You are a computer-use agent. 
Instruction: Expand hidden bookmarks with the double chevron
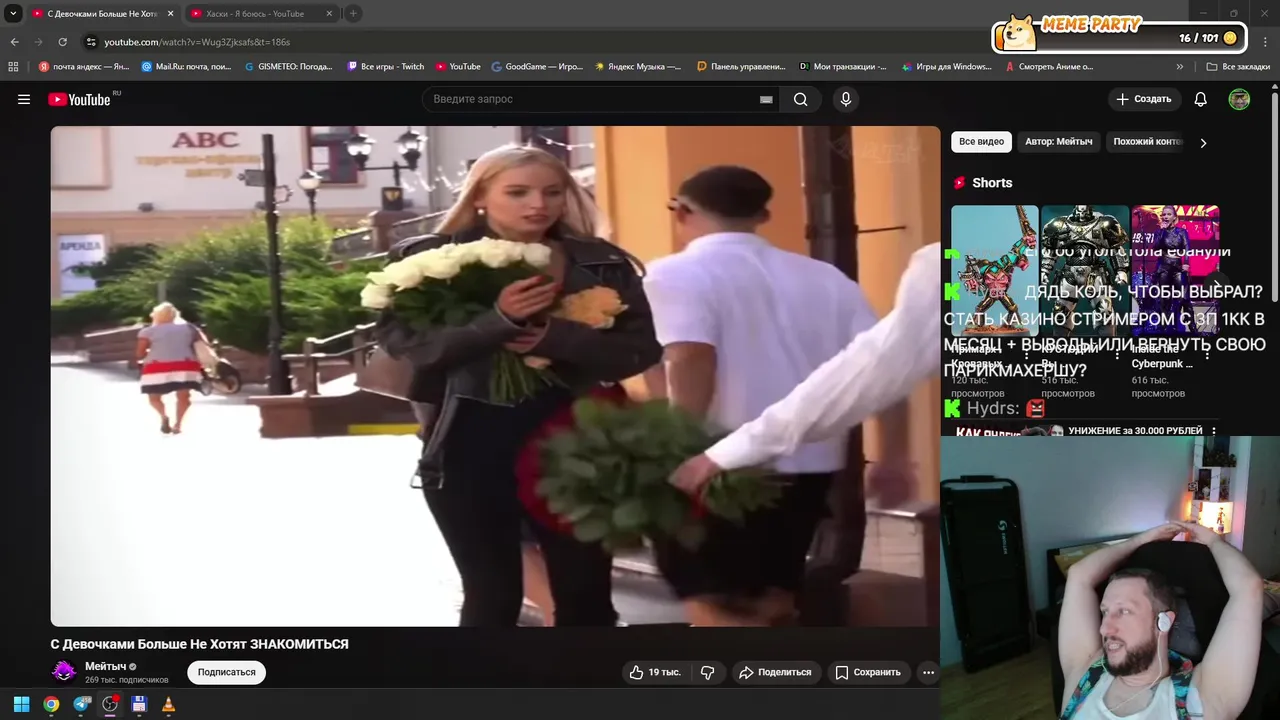(1180, 67)
